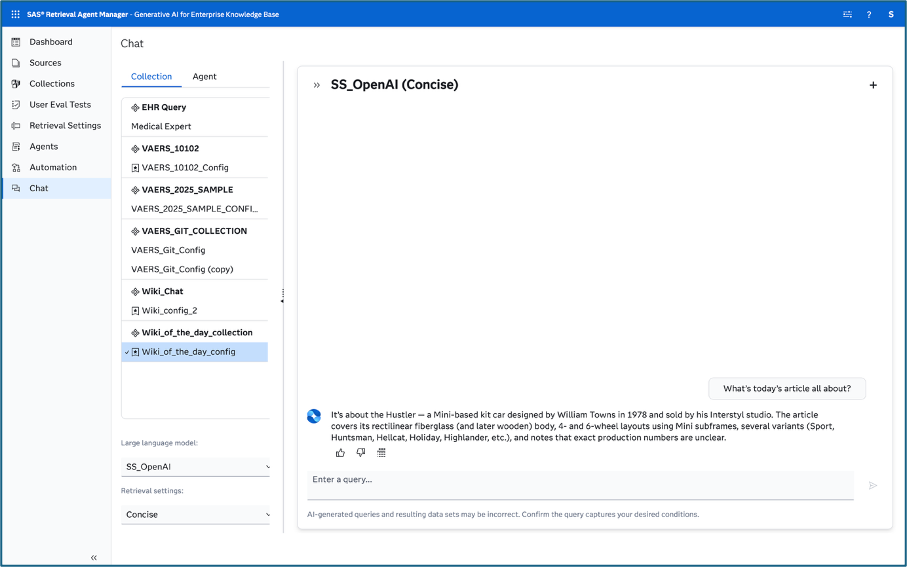This screenshot has height=568, width=908.
Task: Click the Chat sidebar icon
Action: 16,188
